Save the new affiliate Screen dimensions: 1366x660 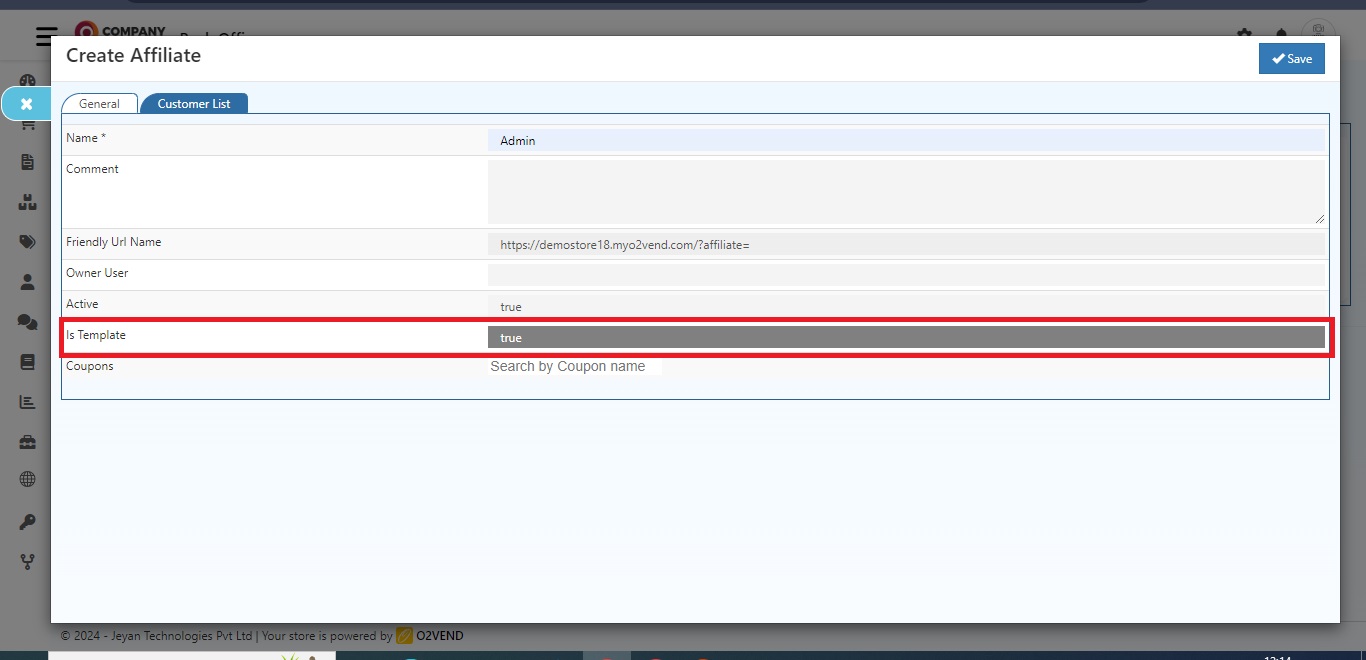pyautogui.click(x=1291, y=58)
